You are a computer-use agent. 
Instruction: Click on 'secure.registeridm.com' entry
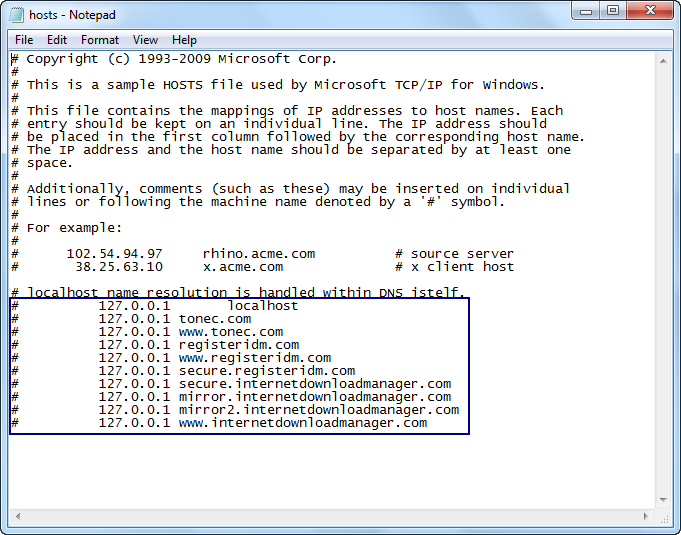pyautogui.click(x=267, y=371)
